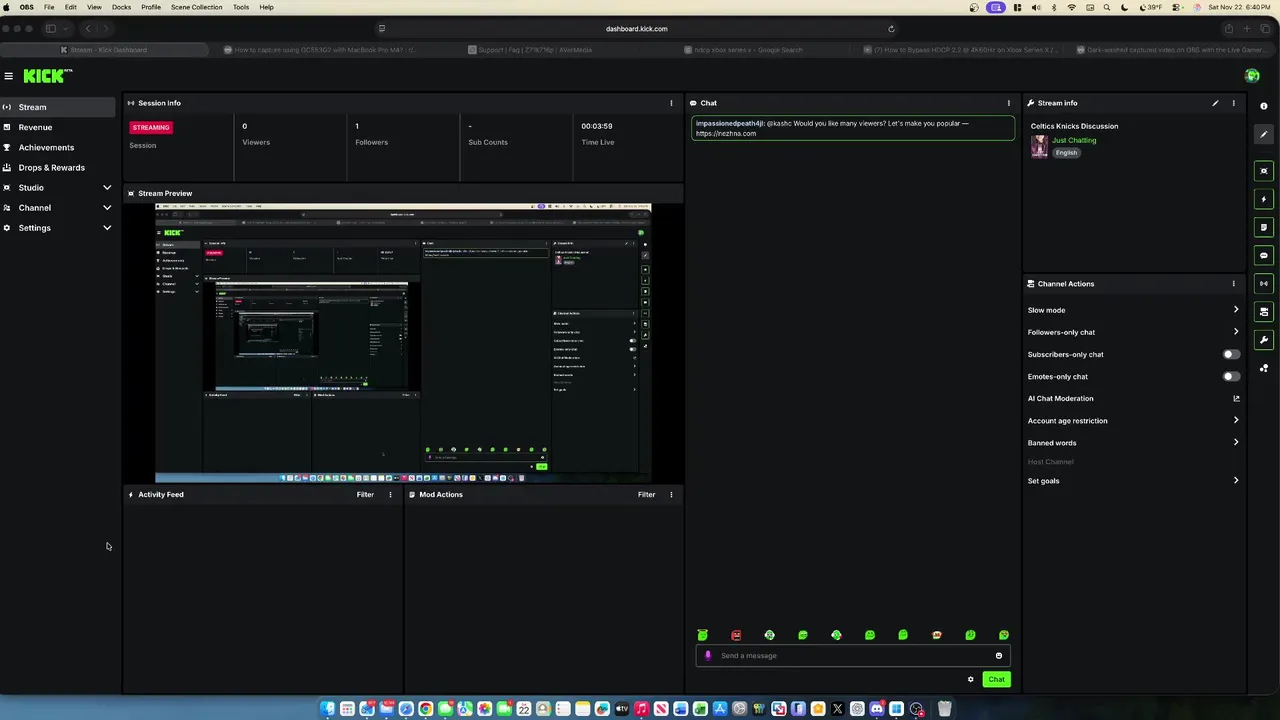Open Channel Actions panel three-dot menu
Image resolution: width=1280 pixels, height=720 pixels.
pyautogui.click(x=1233, y=284)
